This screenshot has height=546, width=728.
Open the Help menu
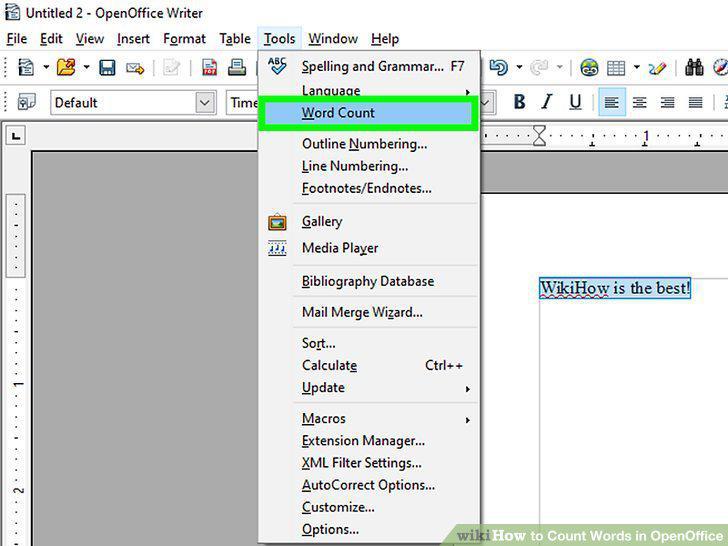coord(385,39)
